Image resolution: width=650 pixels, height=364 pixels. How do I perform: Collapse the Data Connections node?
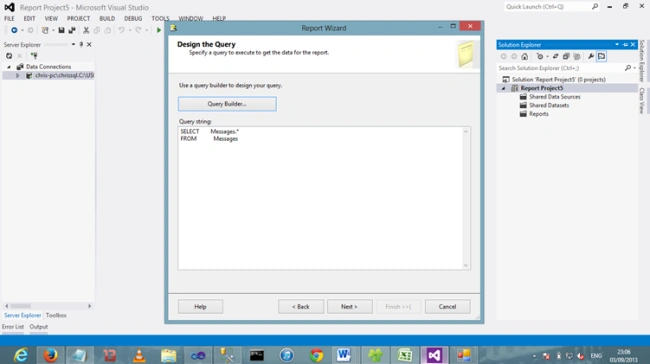(x=9, y=67)
